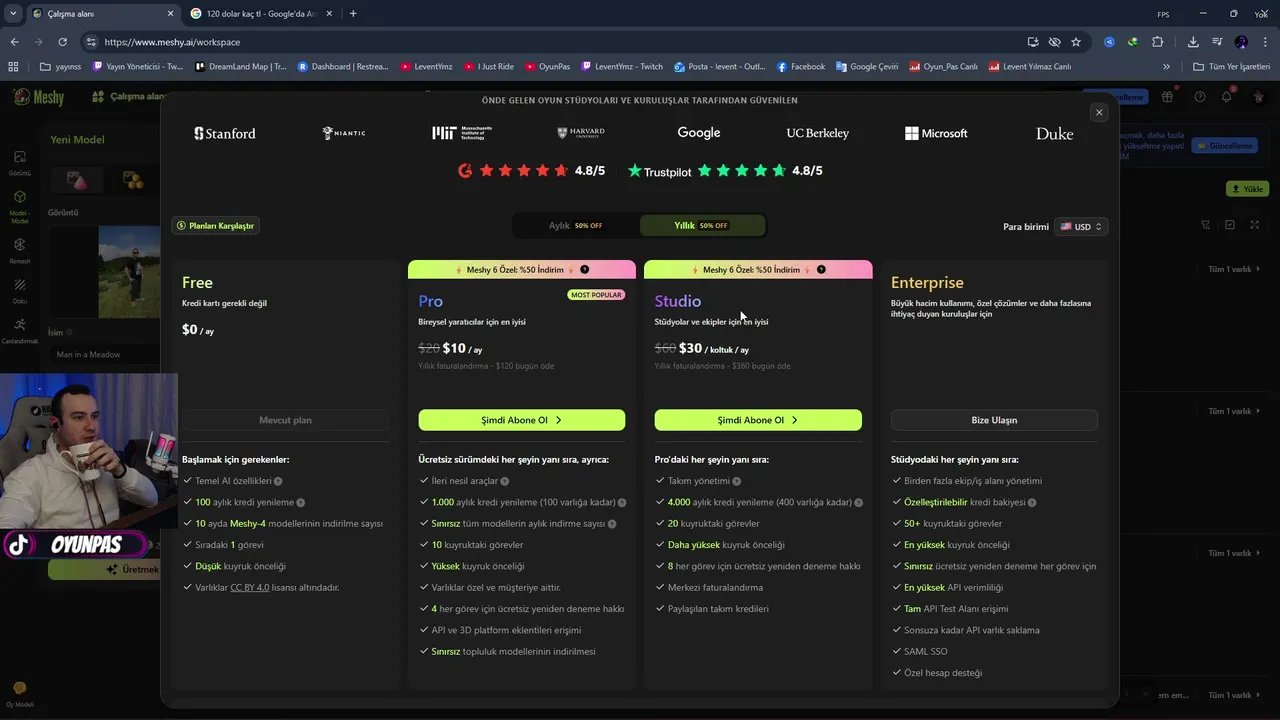
Task: Open the Remesh tool in the sidebar
Action: (x=20, y=250)
